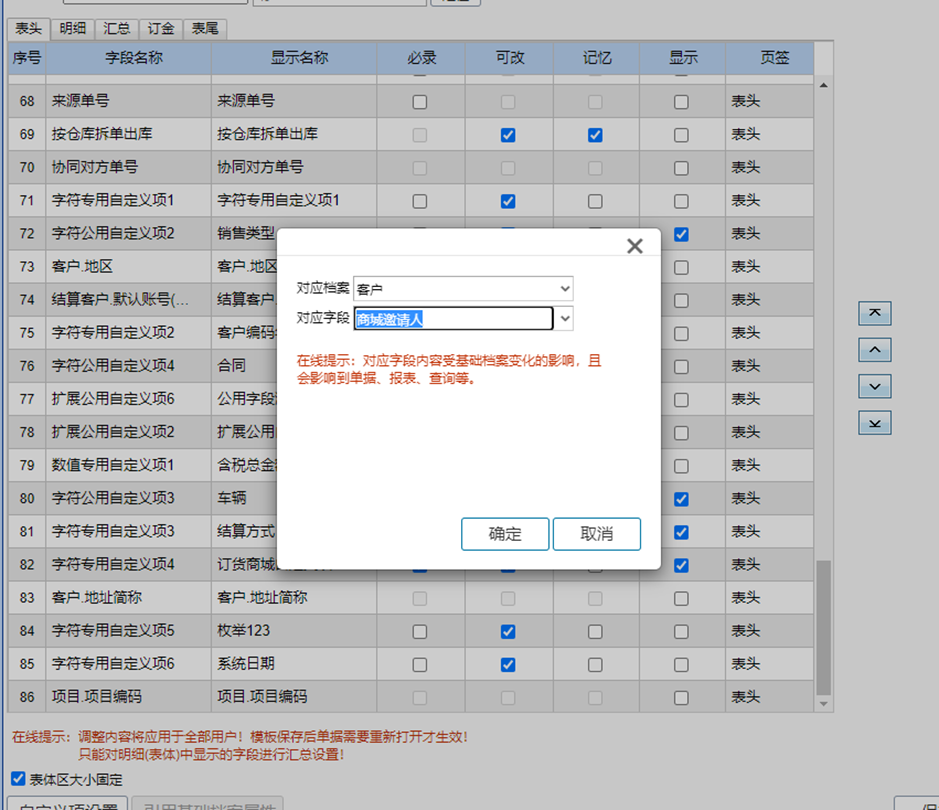Open the 订金 tab

click(160, 29)
